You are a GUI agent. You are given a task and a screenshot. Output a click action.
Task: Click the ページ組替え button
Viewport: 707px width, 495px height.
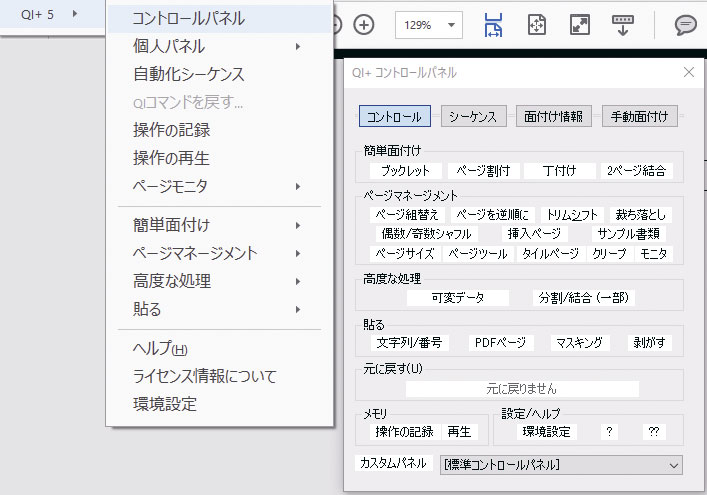407,215
